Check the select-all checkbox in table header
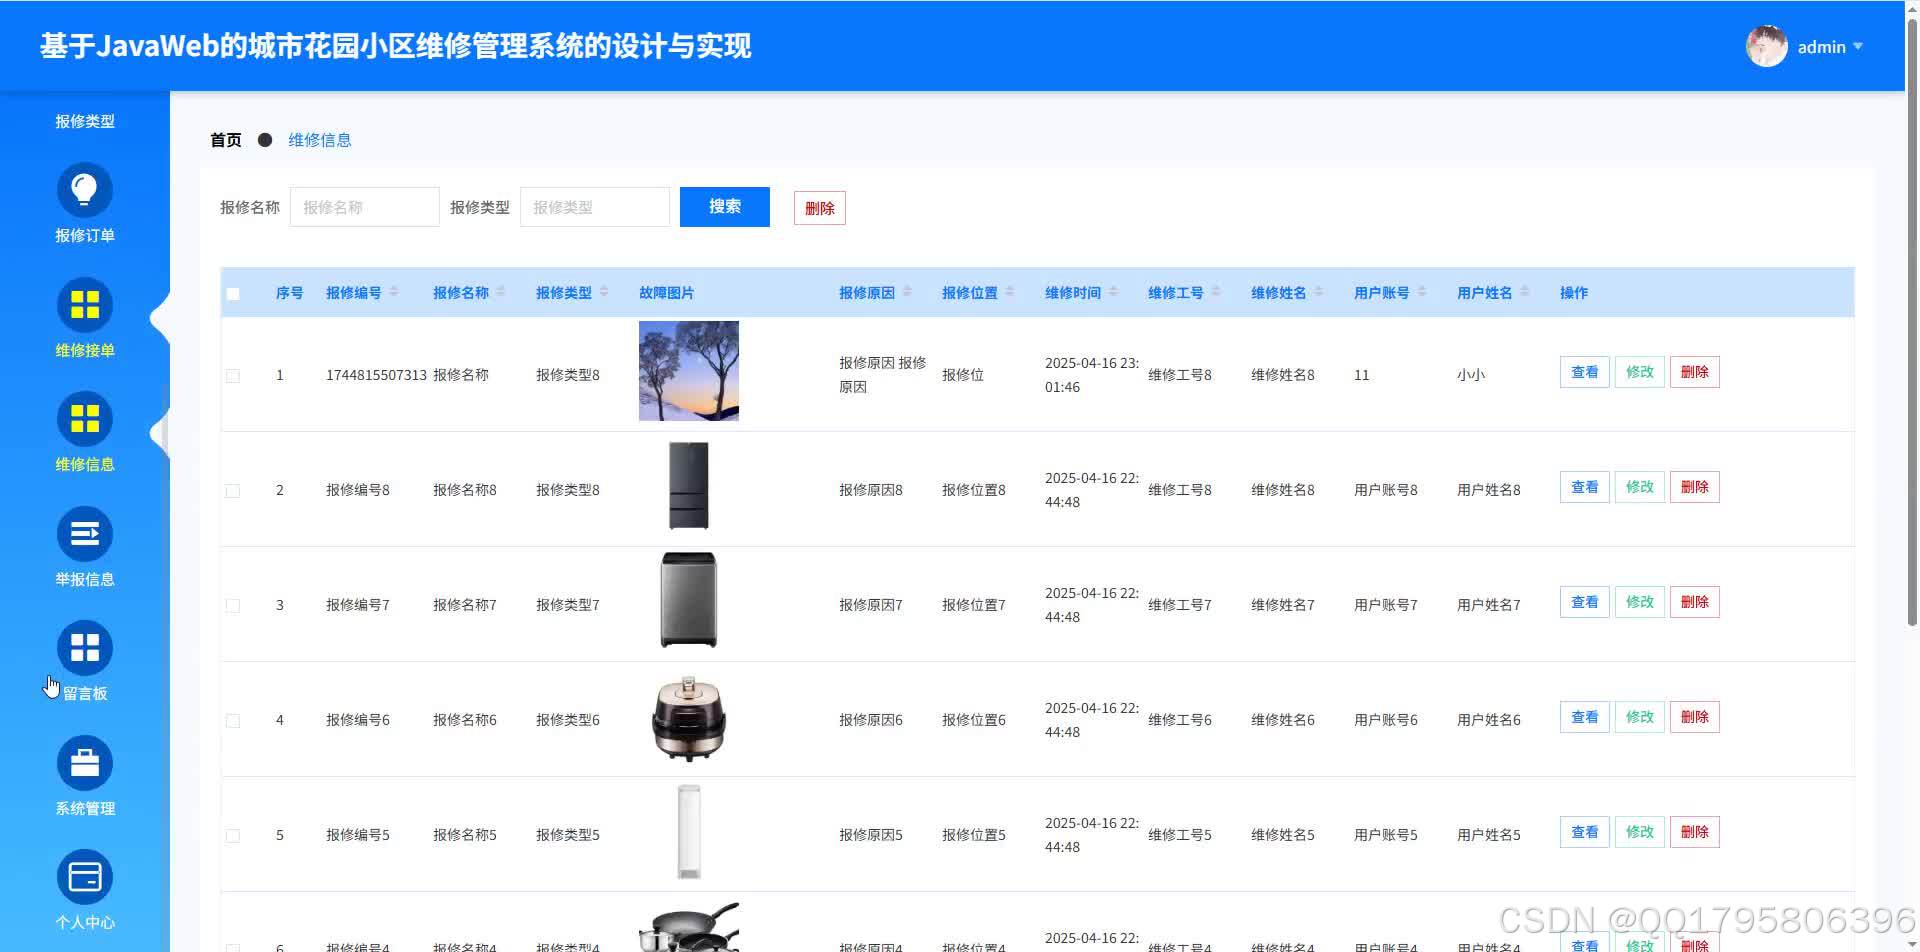Image resolution: width=1920 pixels, height=952 pixels. (233, 292)
